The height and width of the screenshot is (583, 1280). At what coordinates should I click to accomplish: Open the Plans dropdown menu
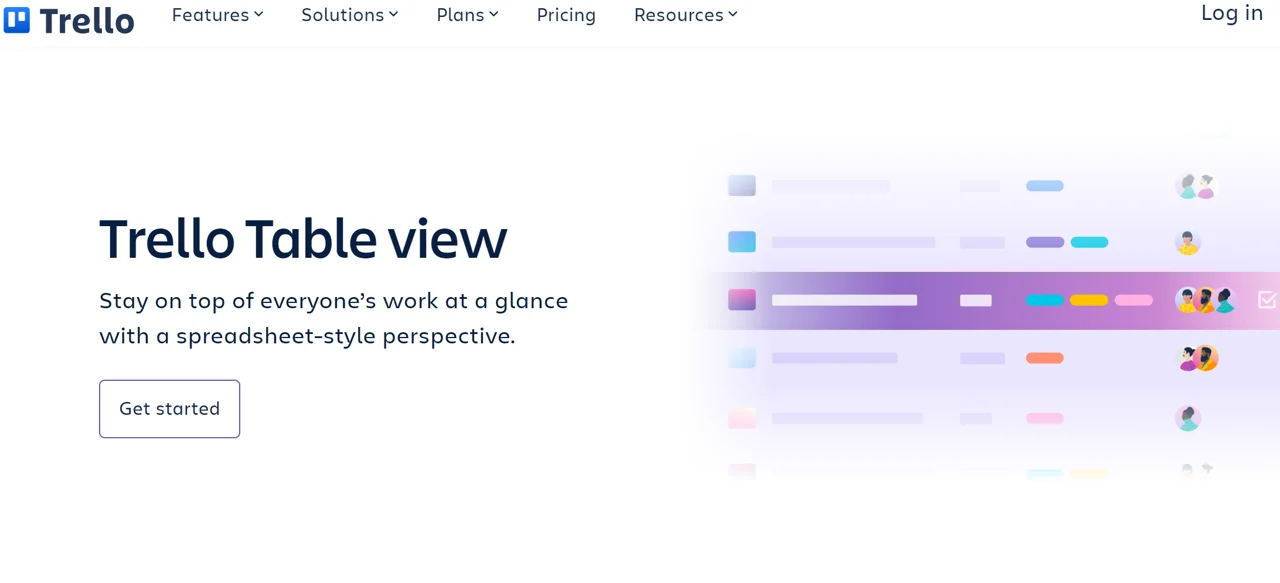click(467, 15)
